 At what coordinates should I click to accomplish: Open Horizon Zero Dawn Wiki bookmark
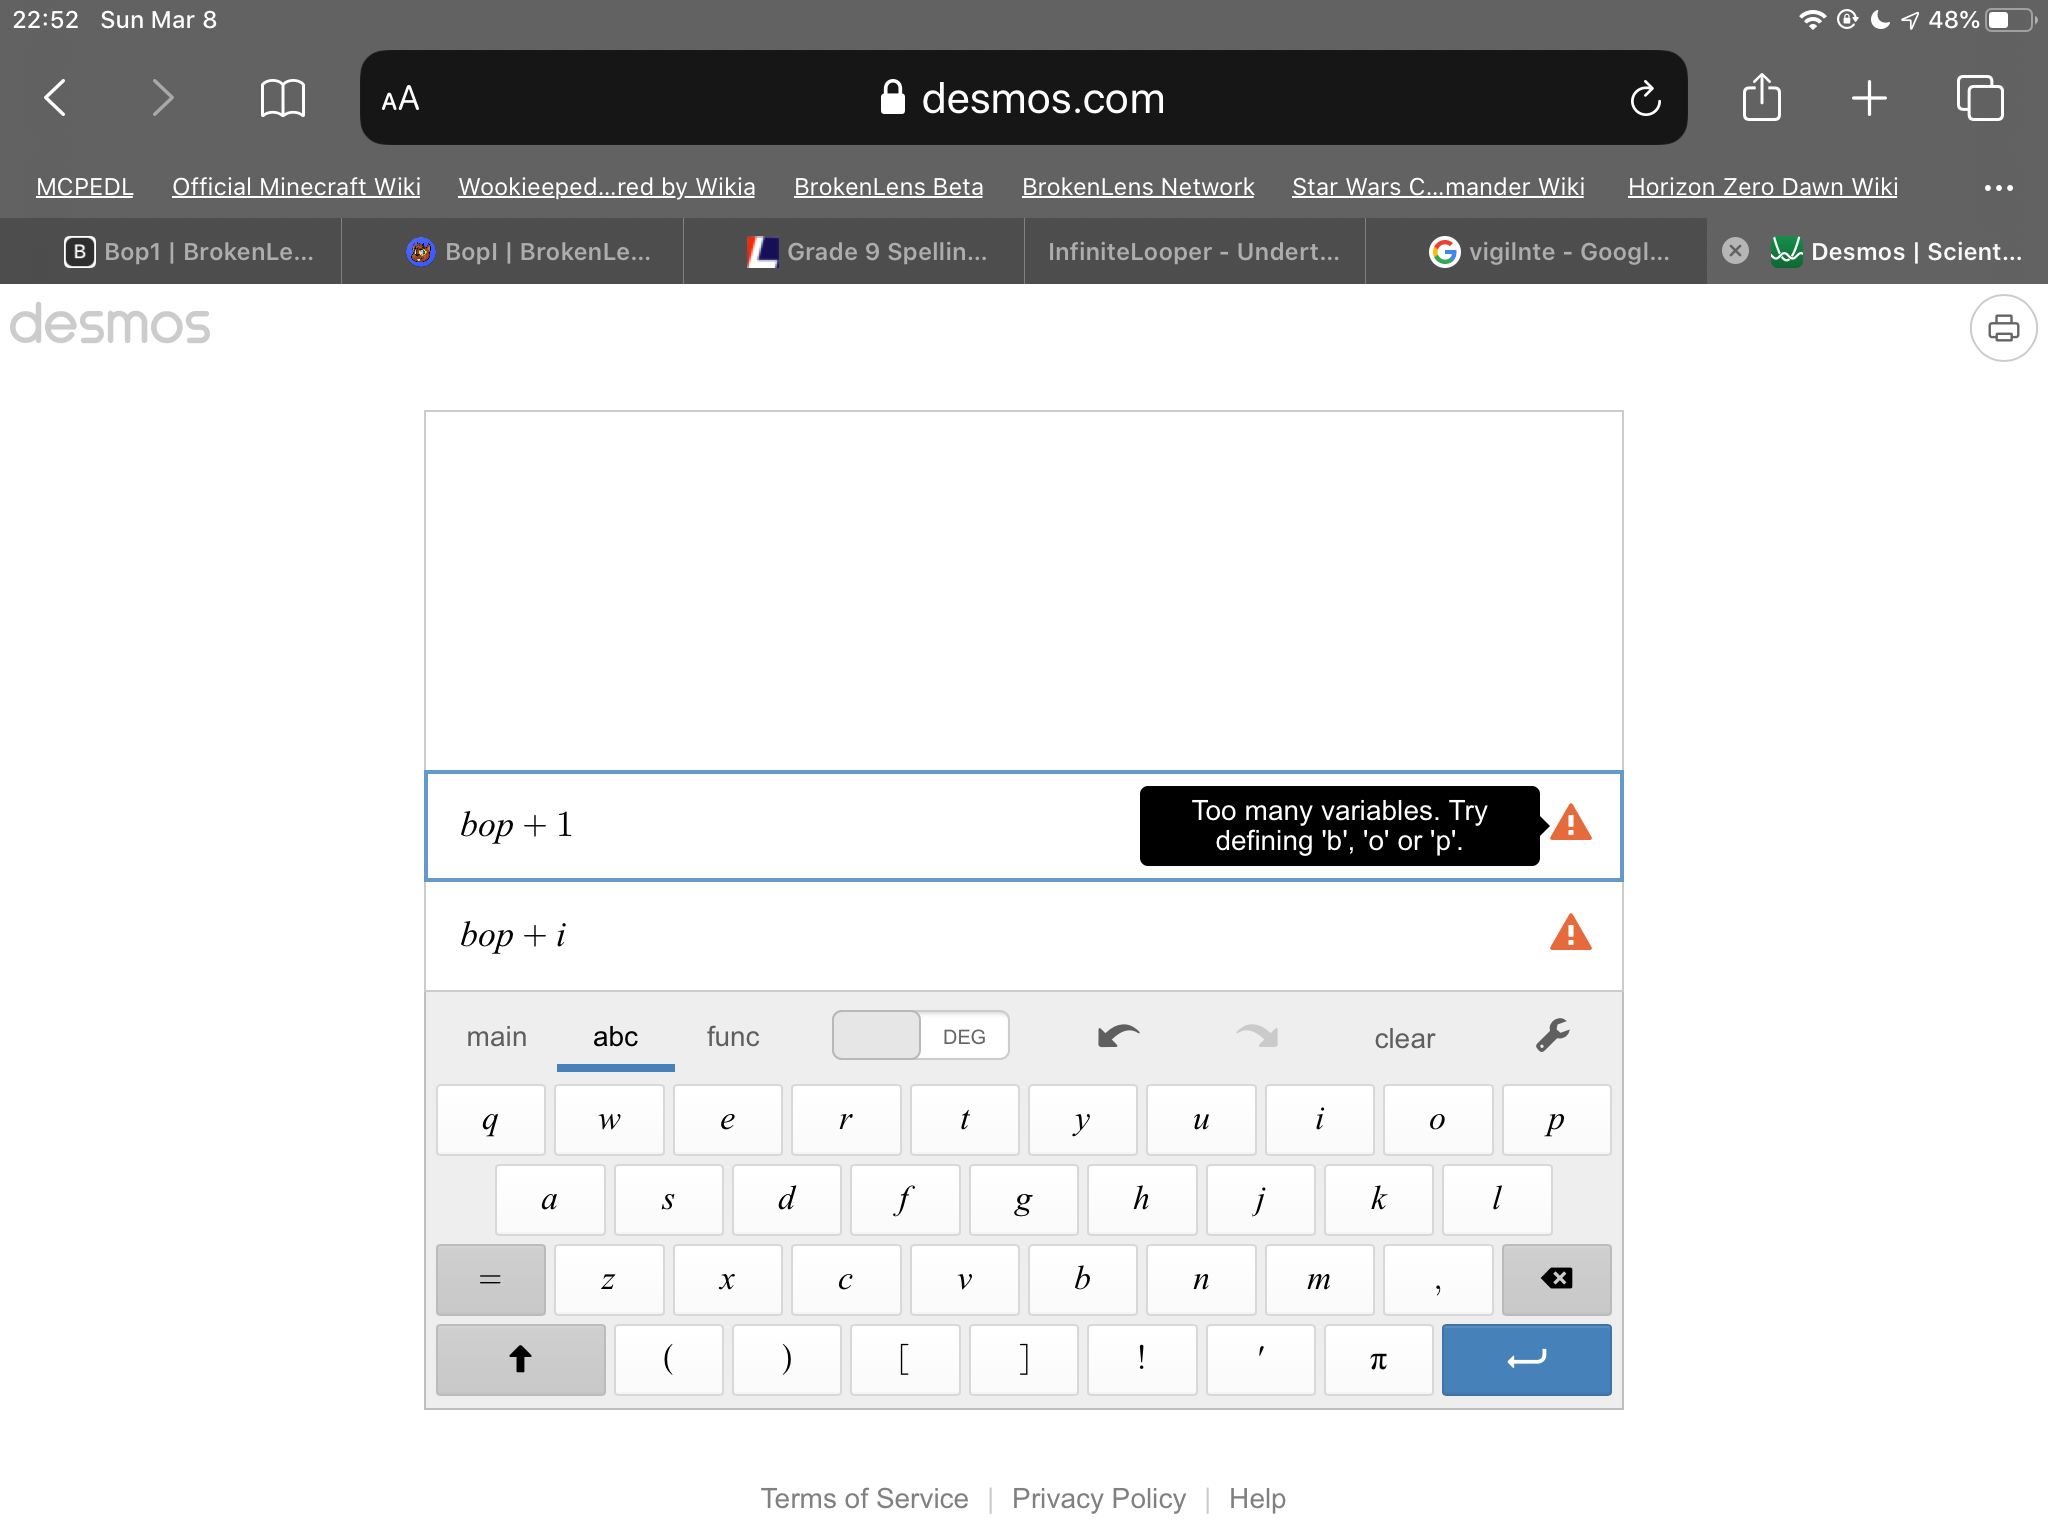[1763, 187]
